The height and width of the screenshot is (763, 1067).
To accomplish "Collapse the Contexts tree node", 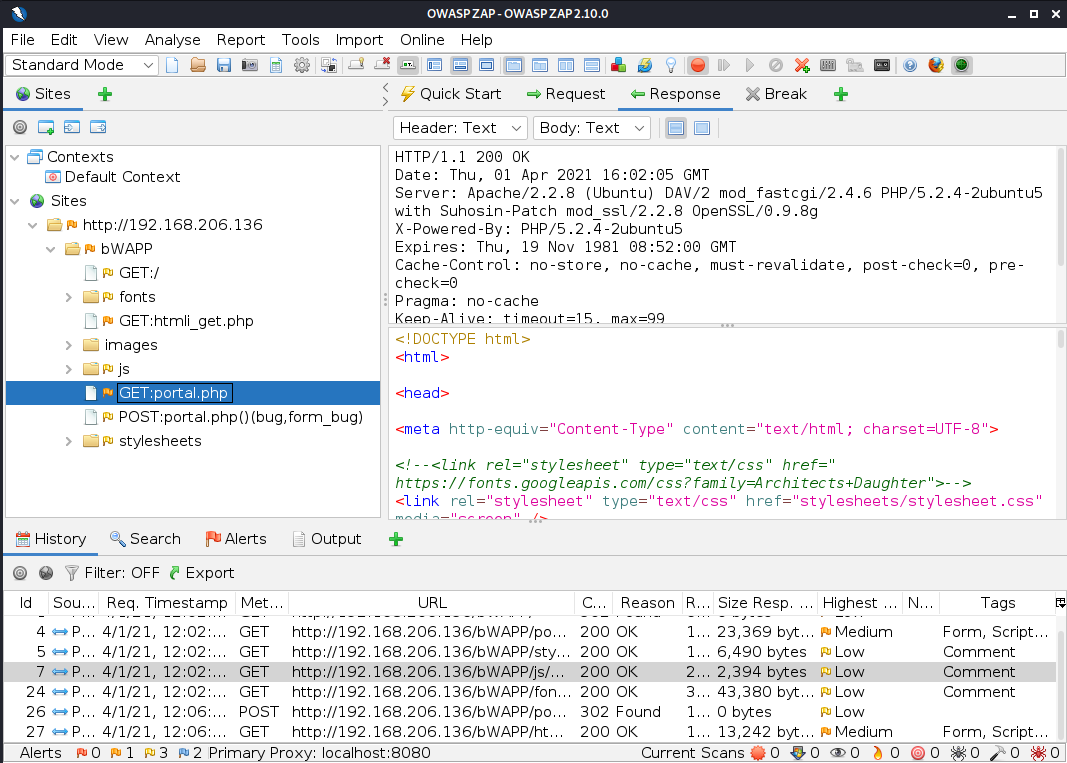I will 15,157.
